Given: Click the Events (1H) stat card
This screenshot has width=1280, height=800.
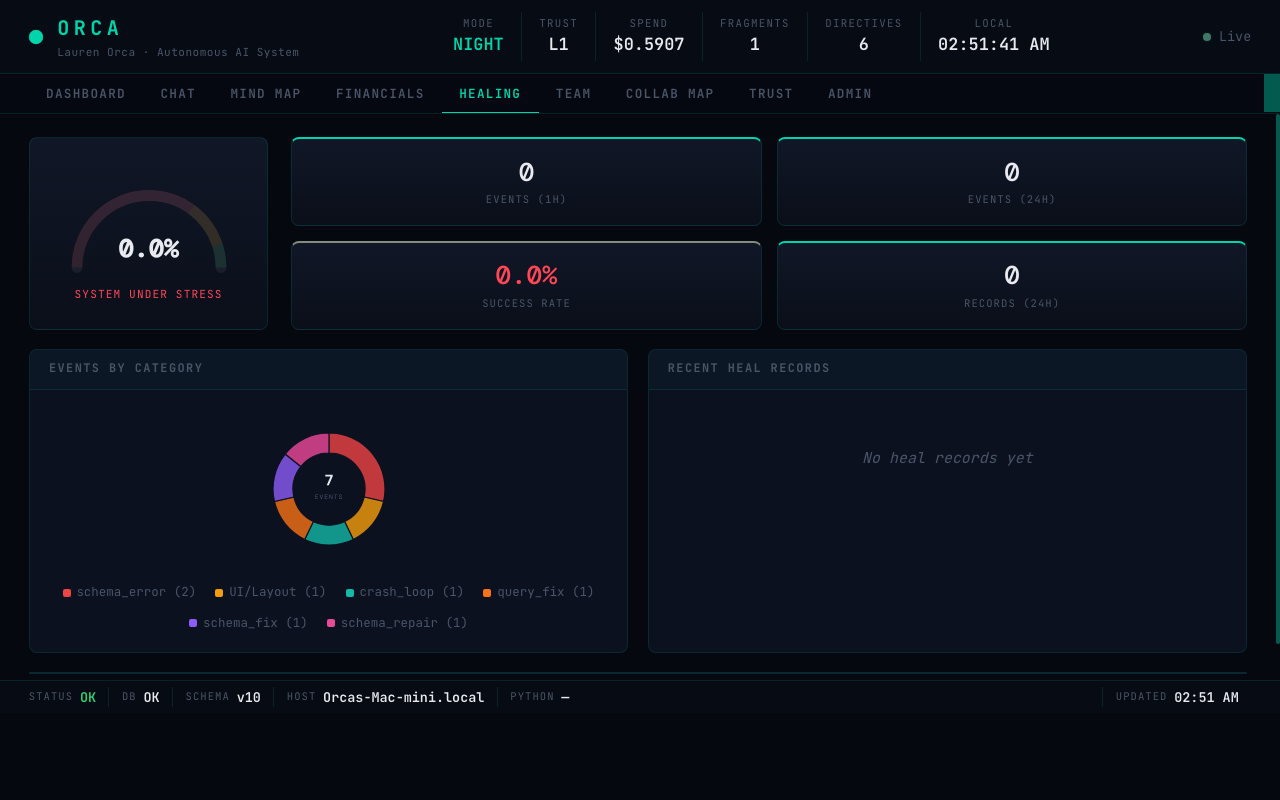Looking at the screenshot, I should click(526, 182).
